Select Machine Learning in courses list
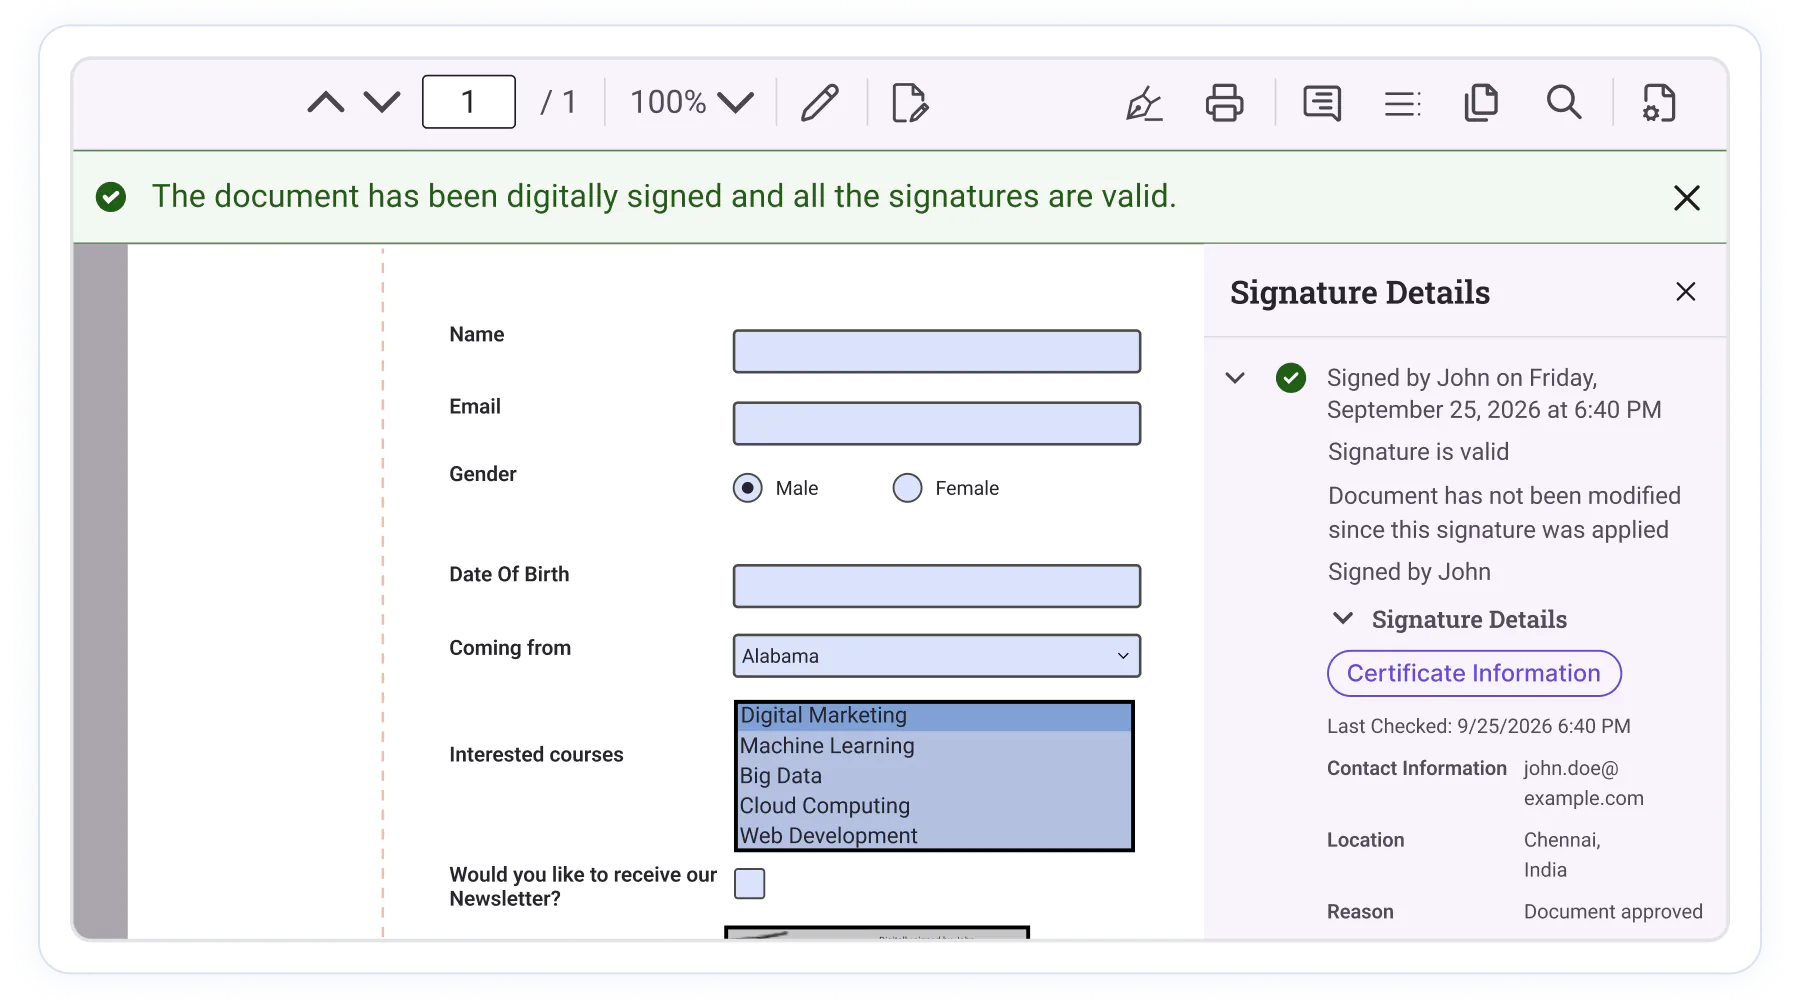 pyautogui.click(x=935, y=746)
